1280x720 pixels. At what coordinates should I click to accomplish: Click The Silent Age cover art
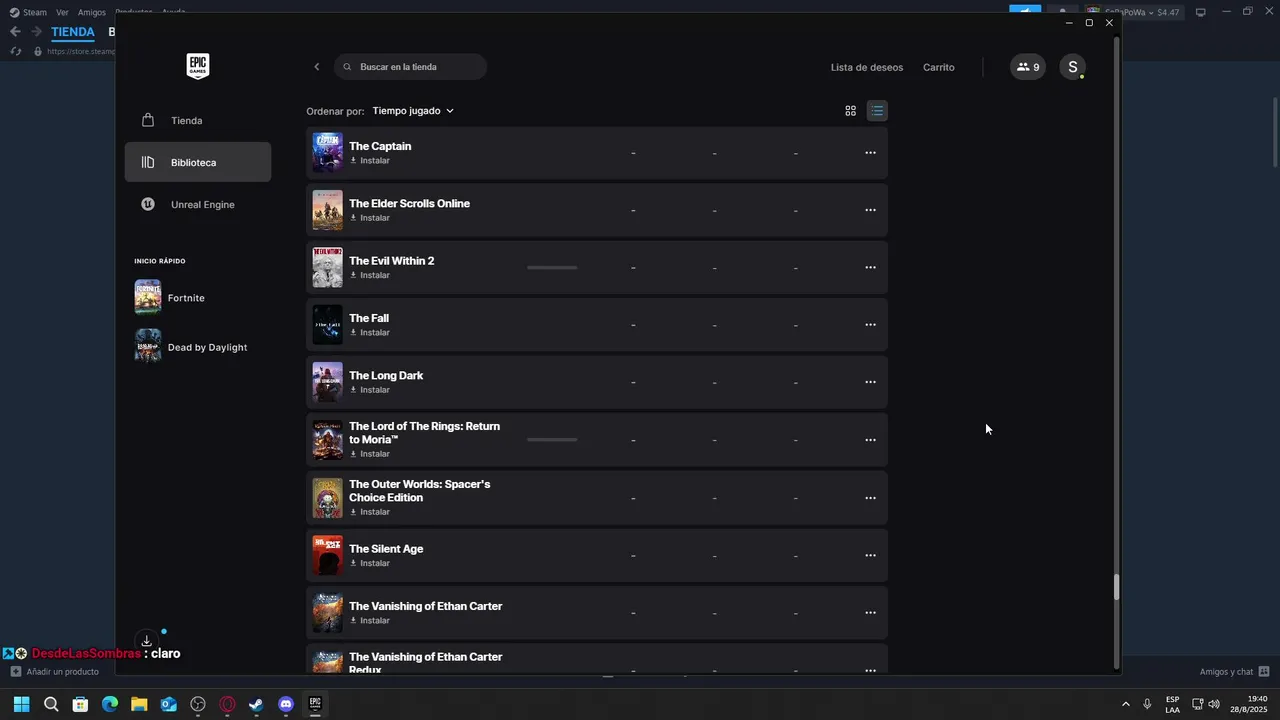pos(327,555)
